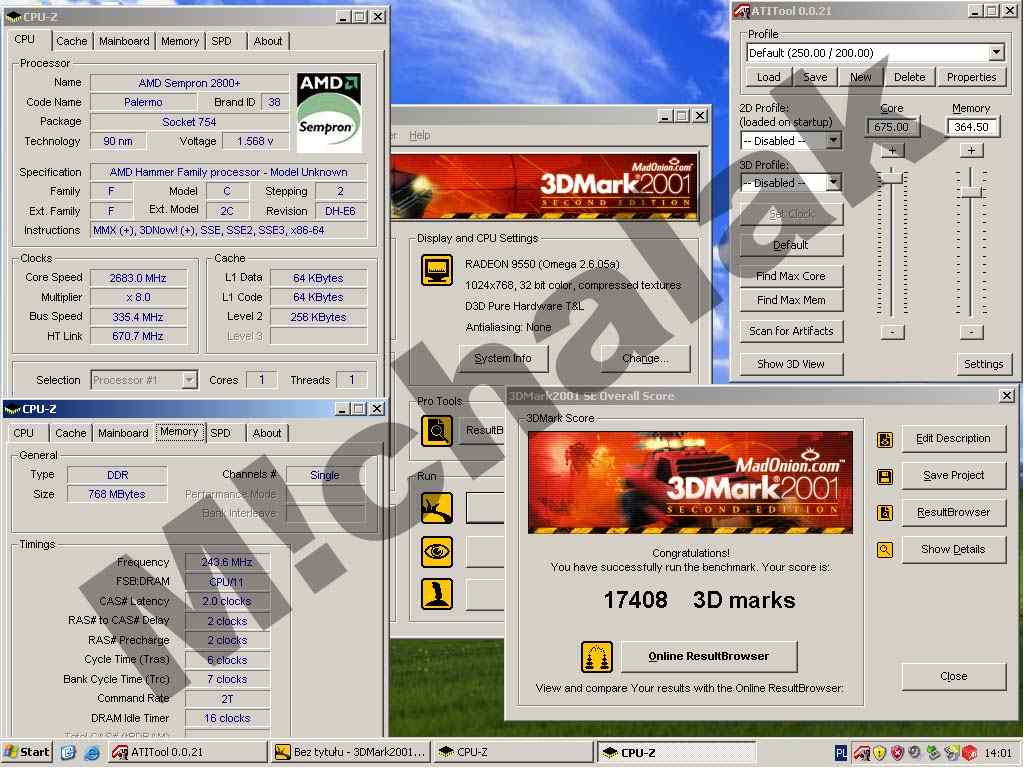Viewport: 1024px width, 768px height.
Task: Click Show Details button
Action: pos(953,550)
